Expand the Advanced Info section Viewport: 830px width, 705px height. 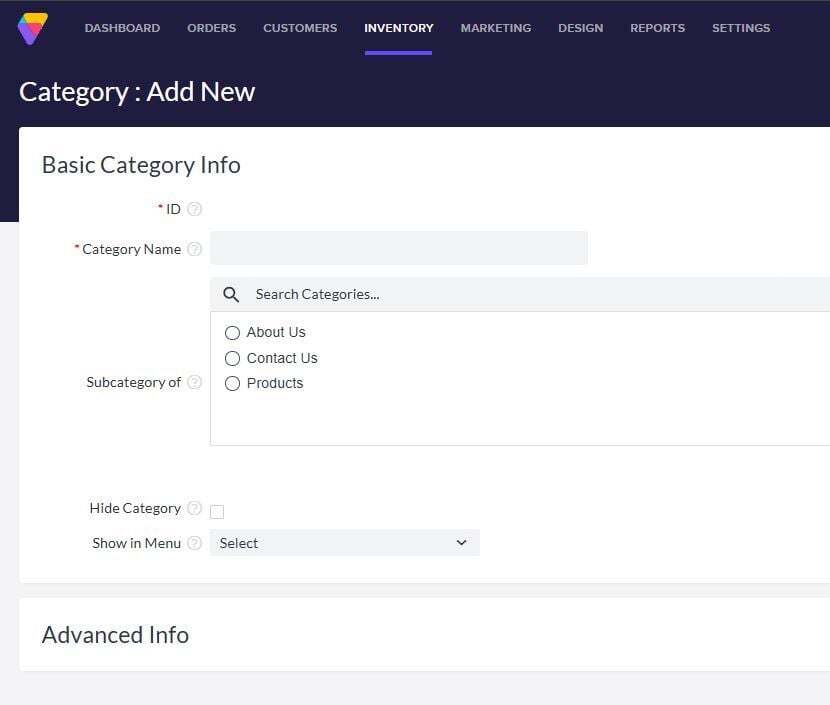coord(115,634)
